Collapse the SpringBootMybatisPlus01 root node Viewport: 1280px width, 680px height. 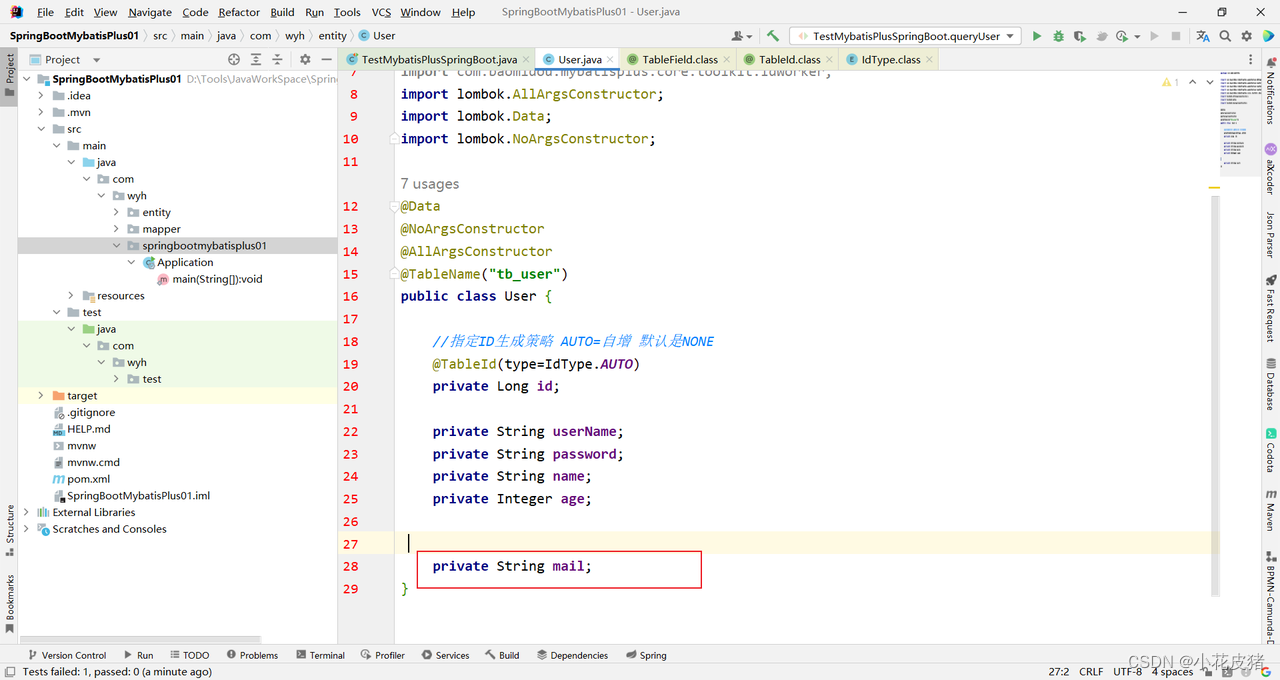pos(26,79)
